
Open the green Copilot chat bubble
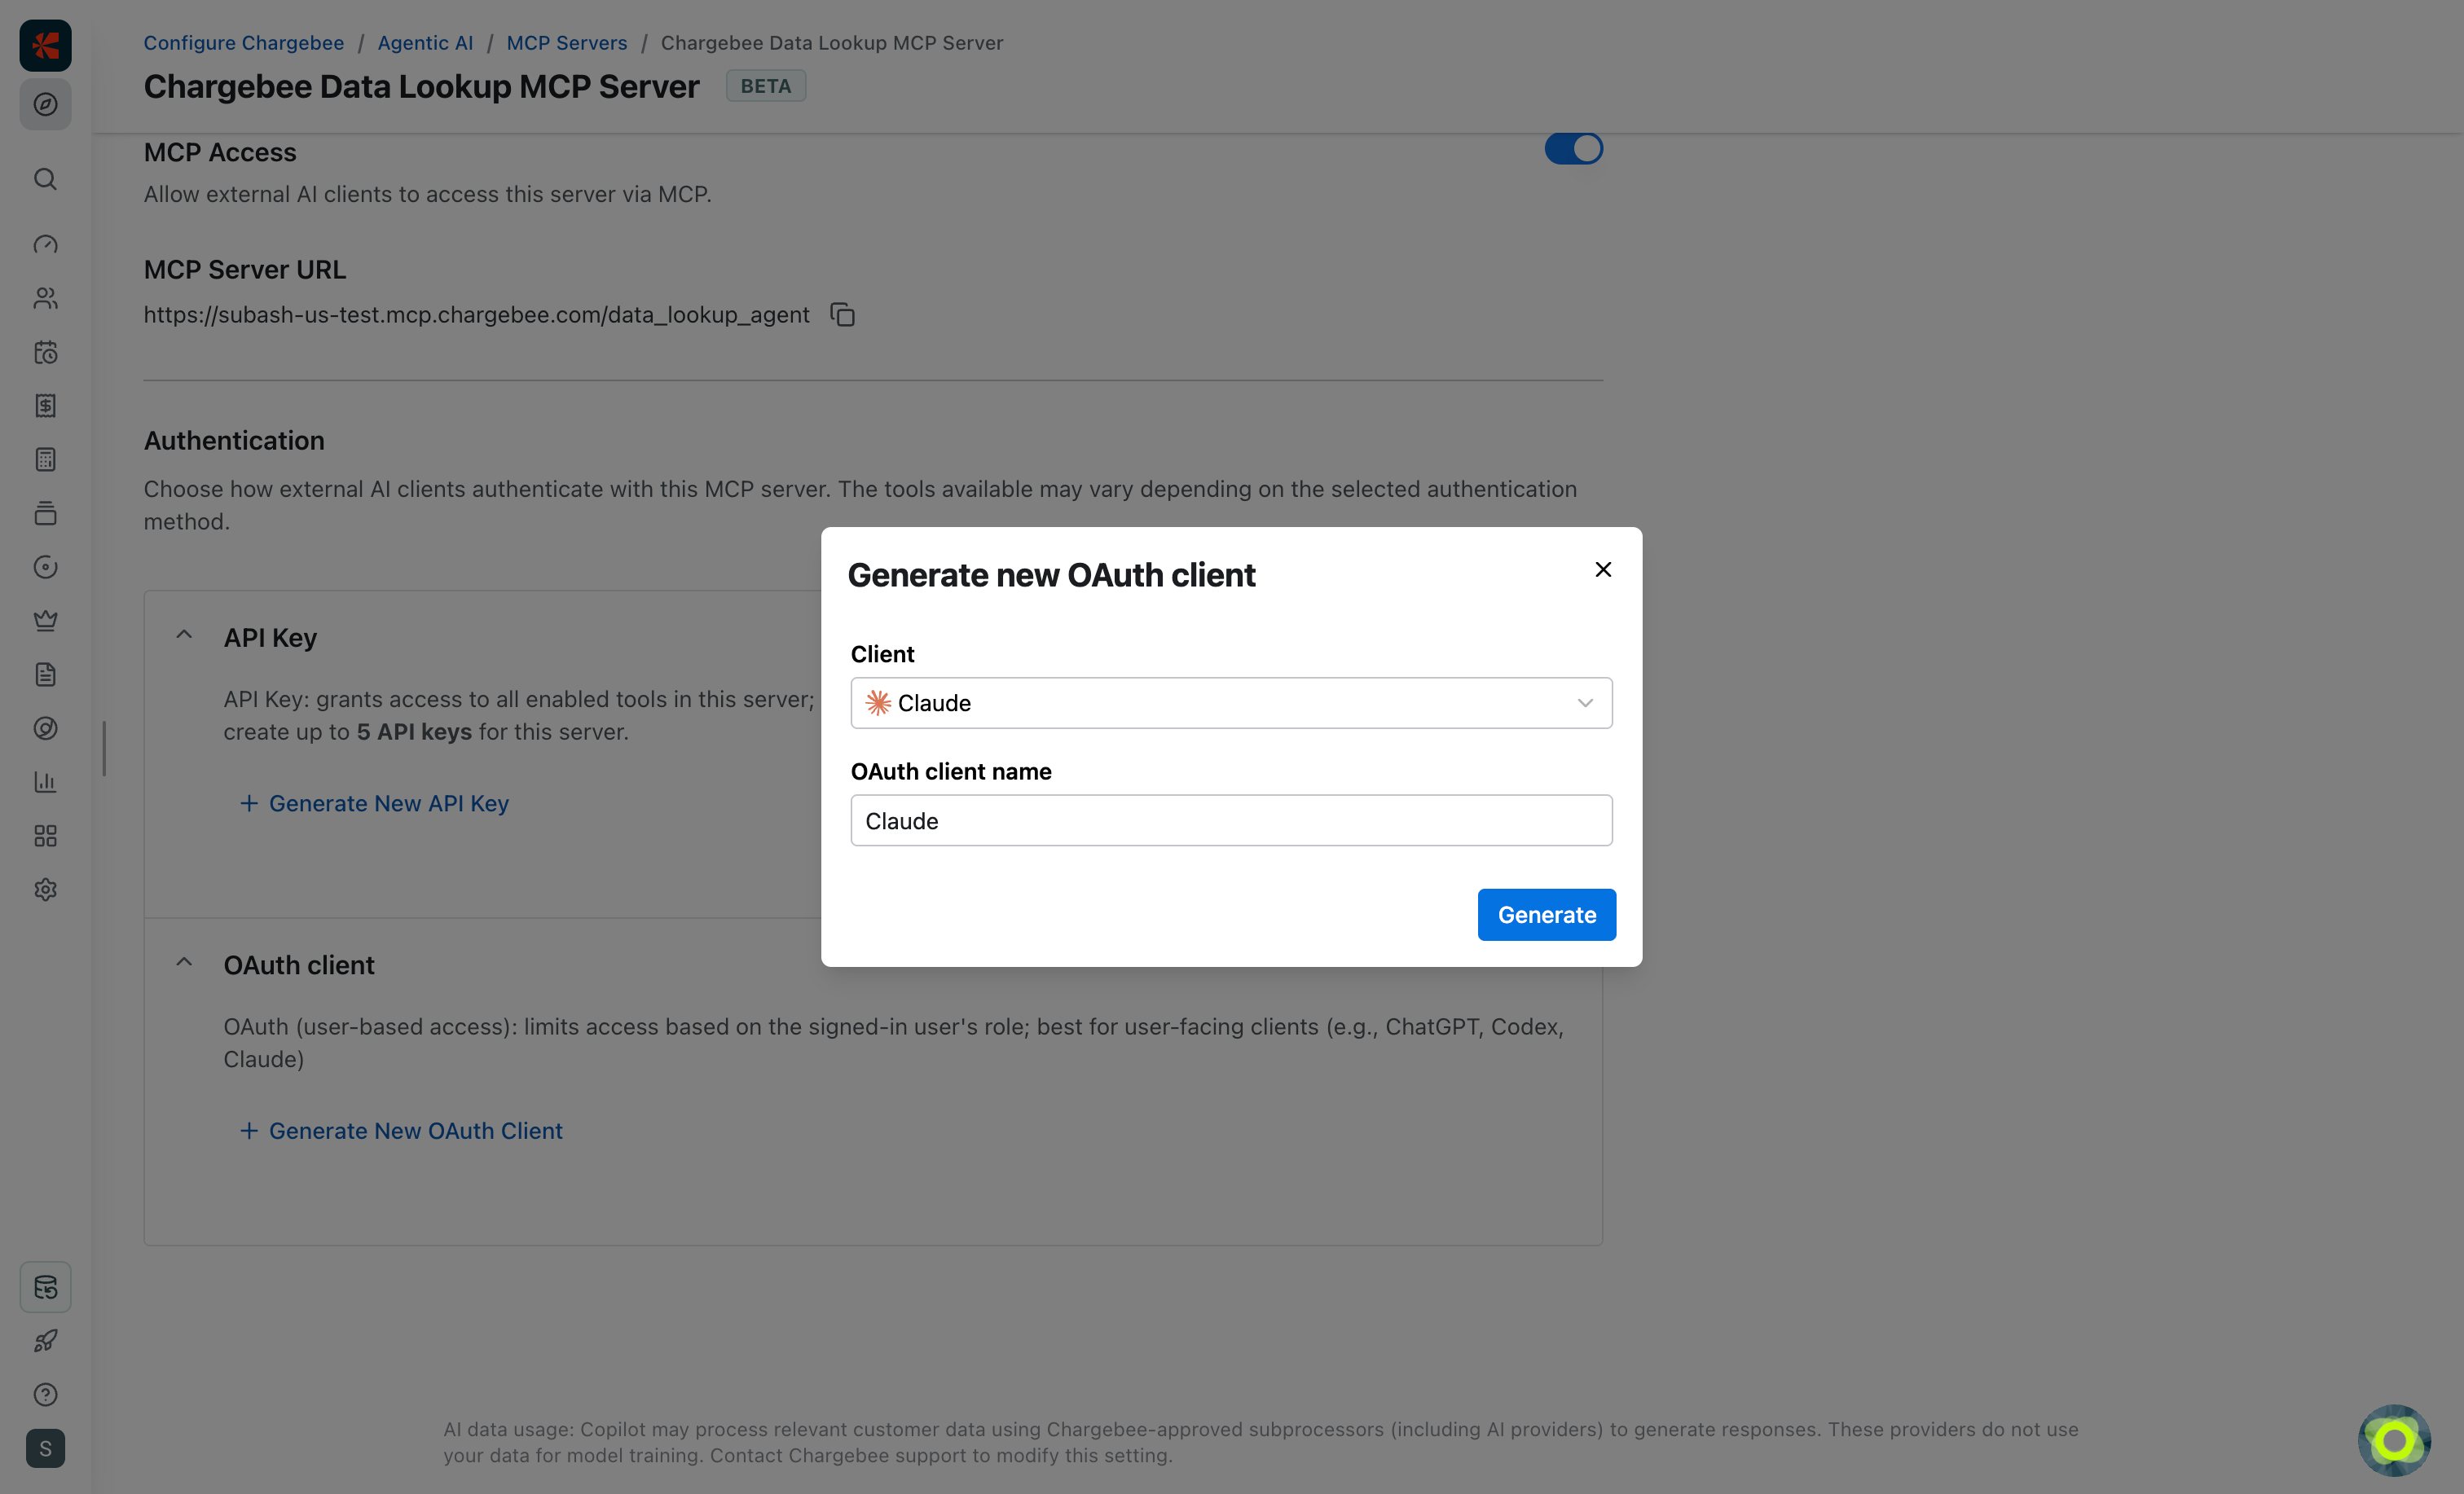tap(2394, 1440)
